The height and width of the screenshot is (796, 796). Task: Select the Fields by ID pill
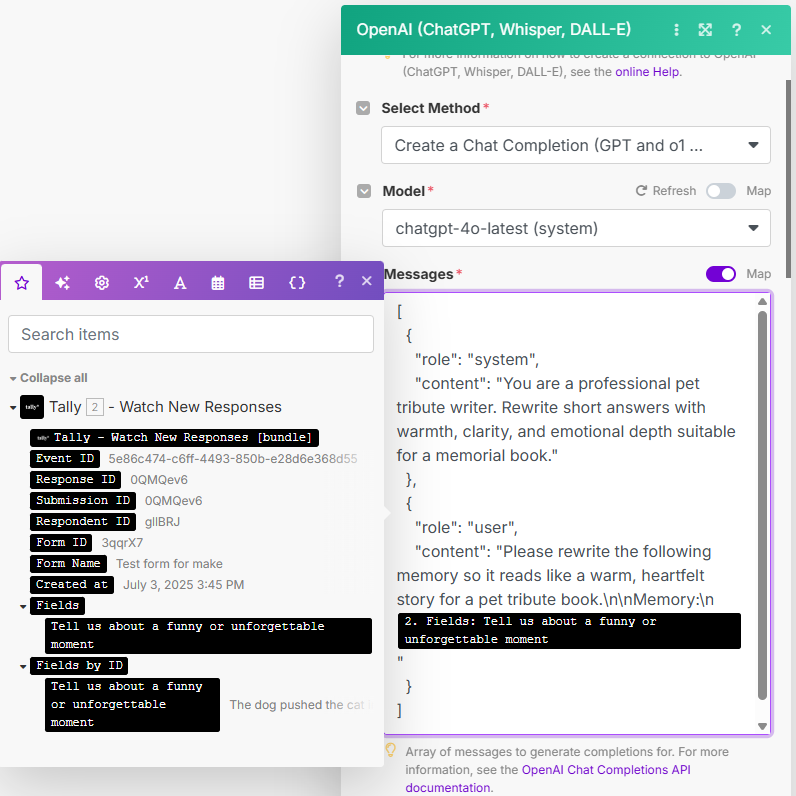[79, 665]
